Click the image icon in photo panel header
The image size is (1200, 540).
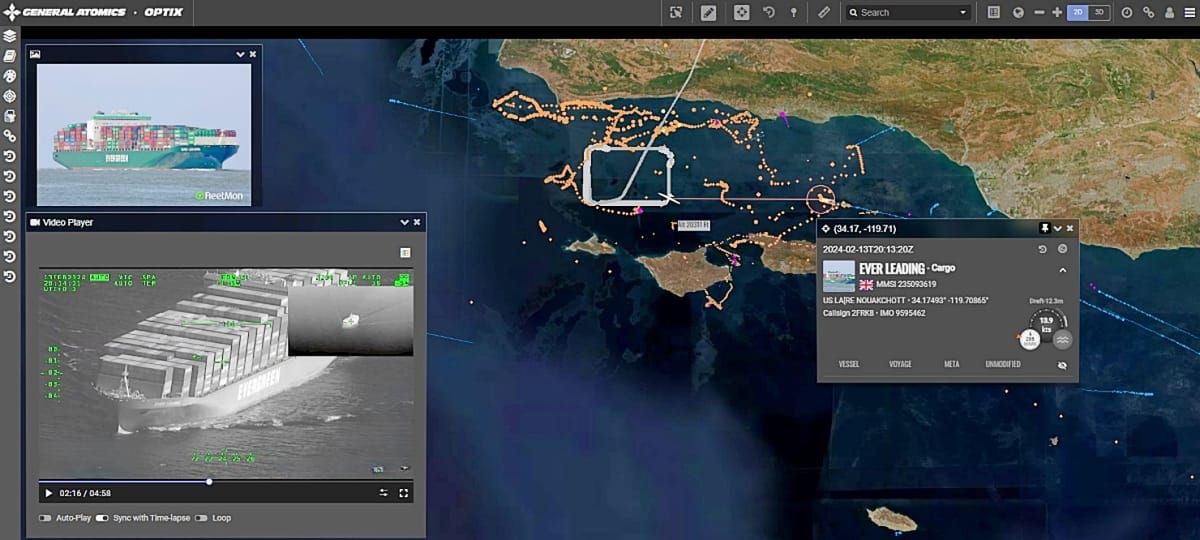[x=35, y=54]
